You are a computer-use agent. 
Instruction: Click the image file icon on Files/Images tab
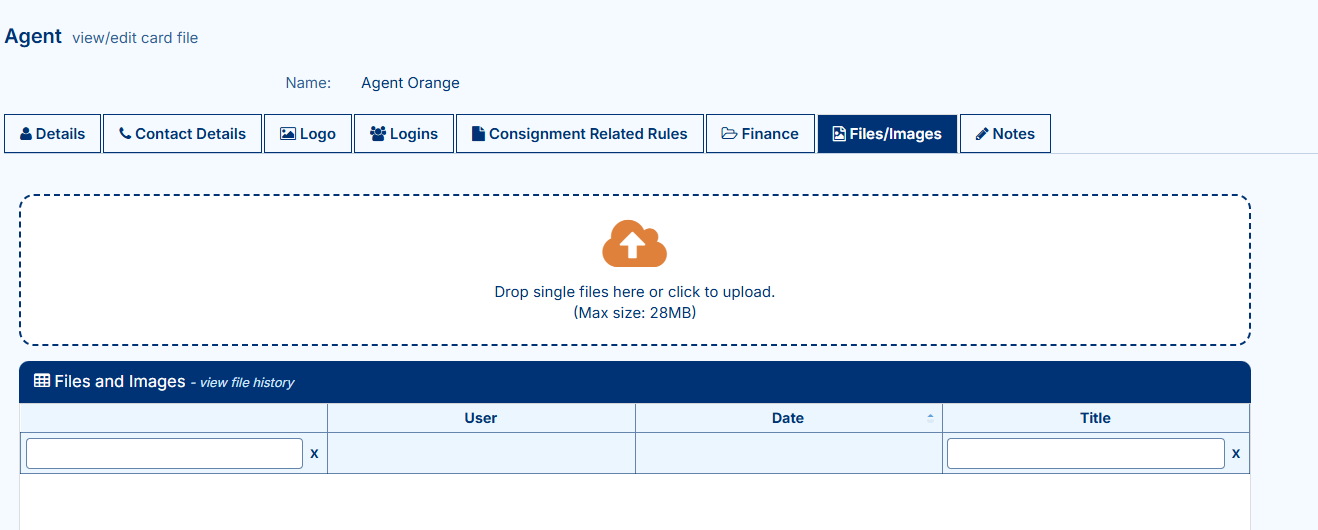(x=840, y=134)
